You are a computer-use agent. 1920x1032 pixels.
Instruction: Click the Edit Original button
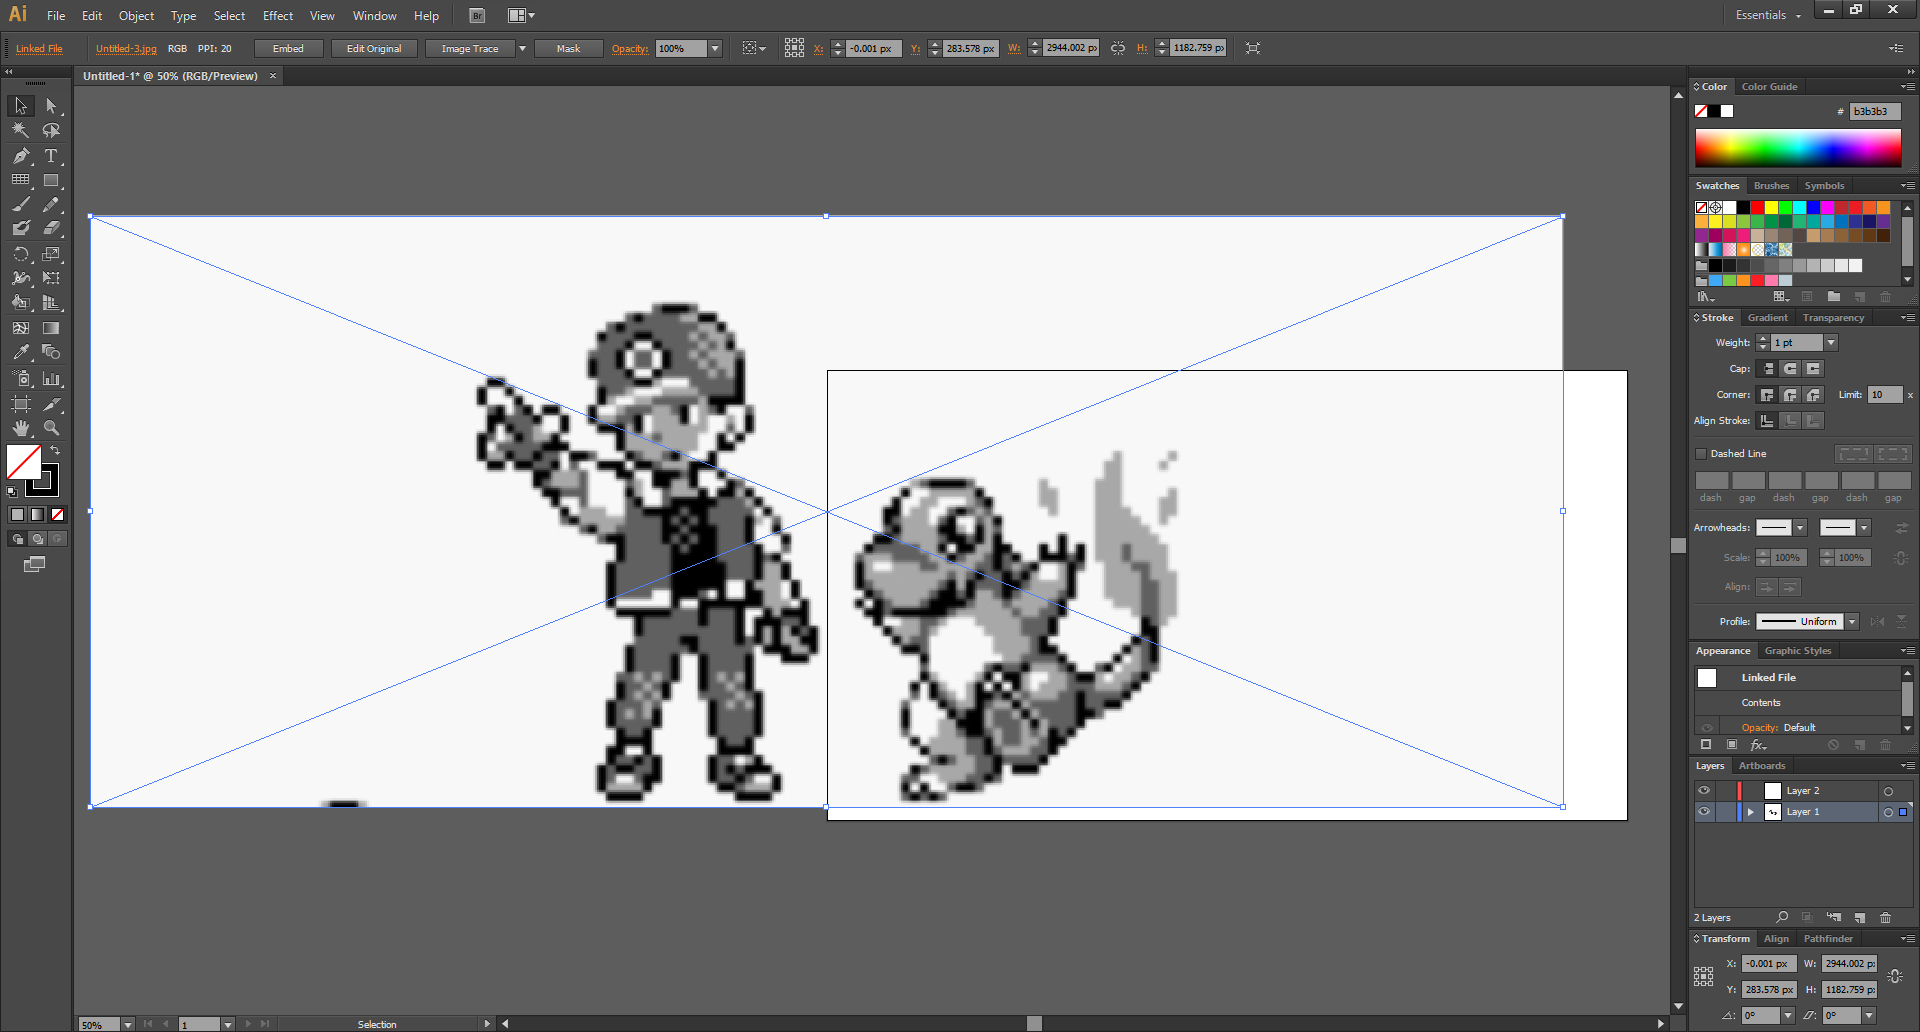374,48
